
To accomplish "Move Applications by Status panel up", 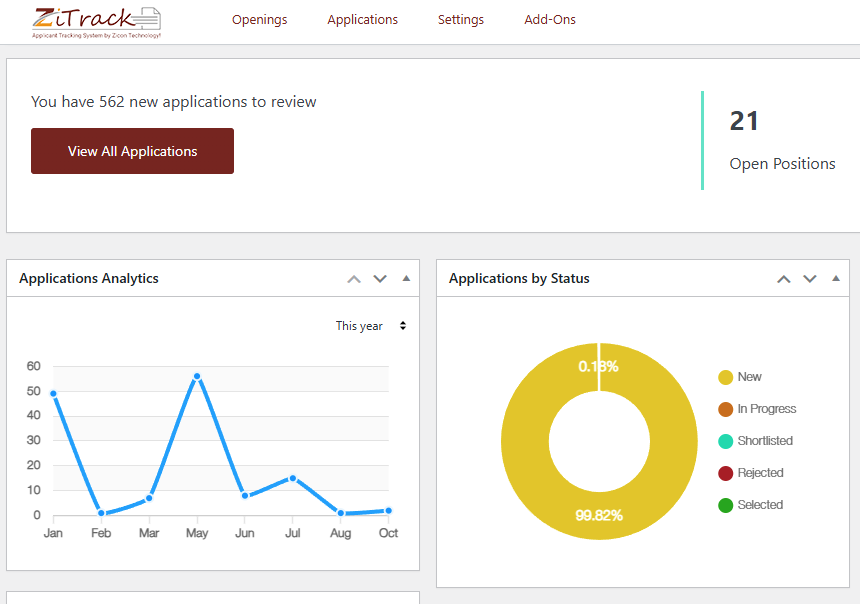I will pos(784,279).
